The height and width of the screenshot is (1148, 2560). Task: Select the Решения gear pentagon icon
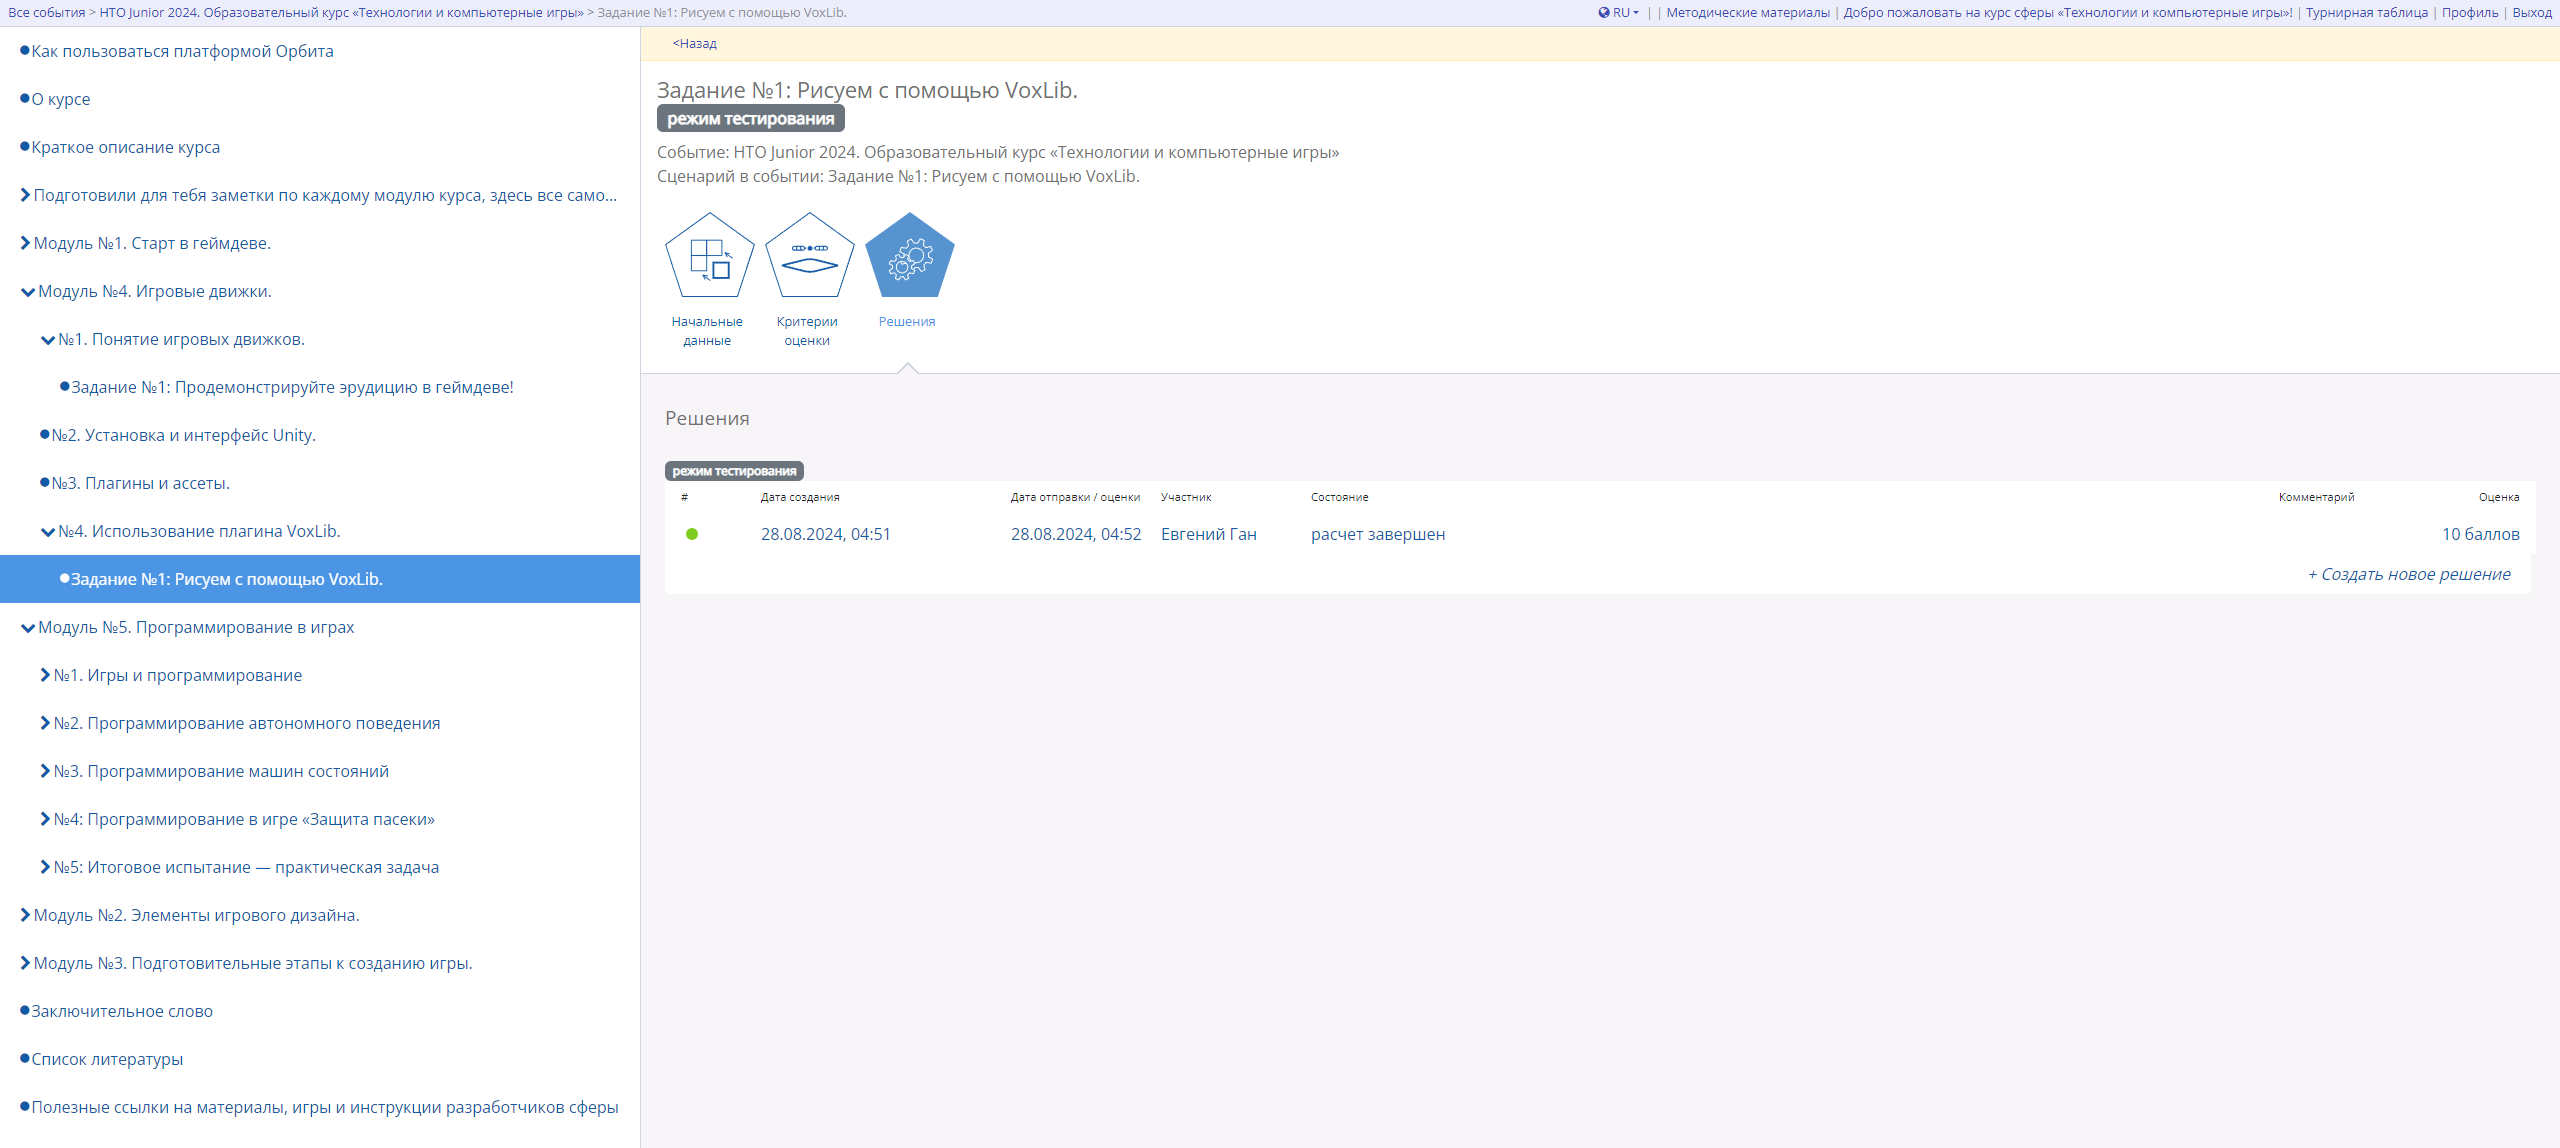909,257
